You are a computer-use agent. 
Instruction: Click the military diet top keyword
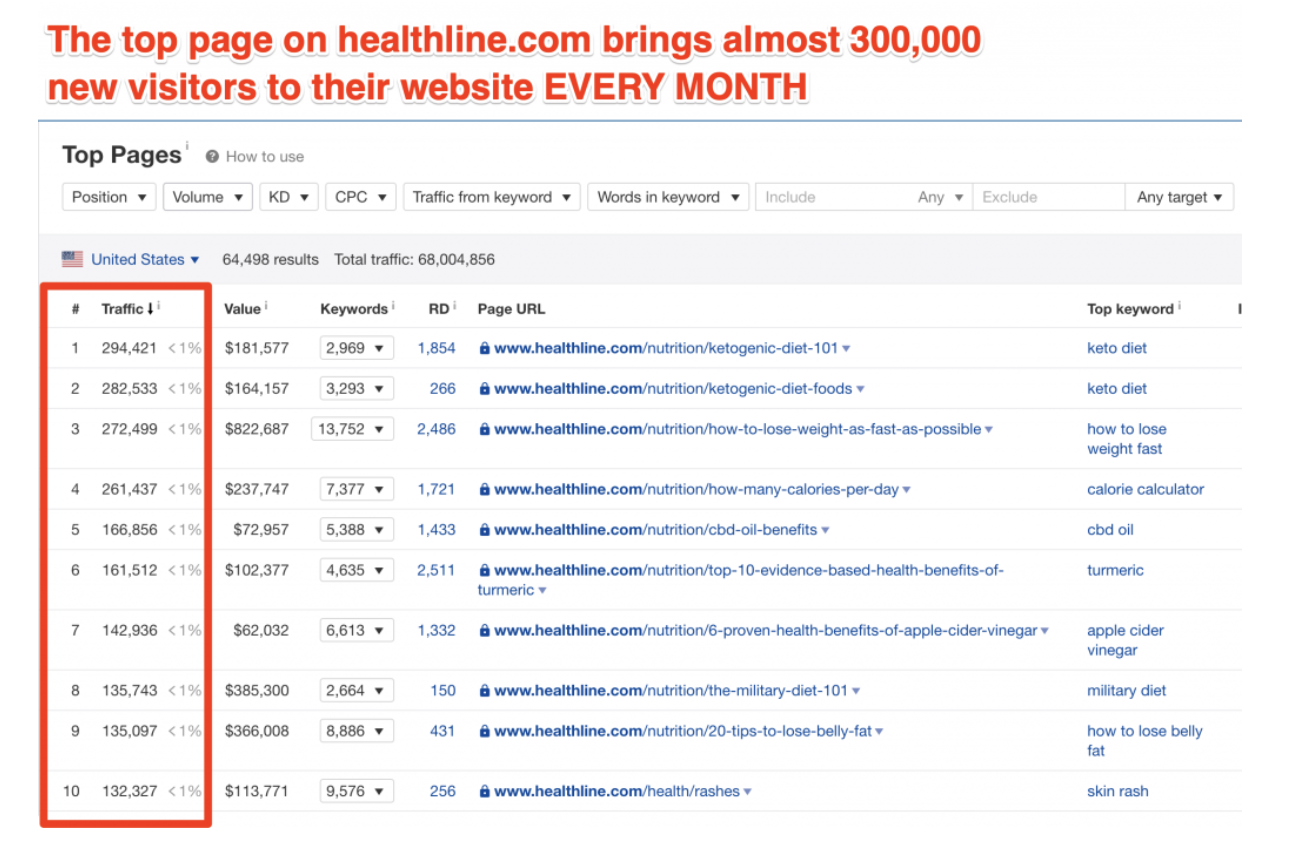(1126, 690)
